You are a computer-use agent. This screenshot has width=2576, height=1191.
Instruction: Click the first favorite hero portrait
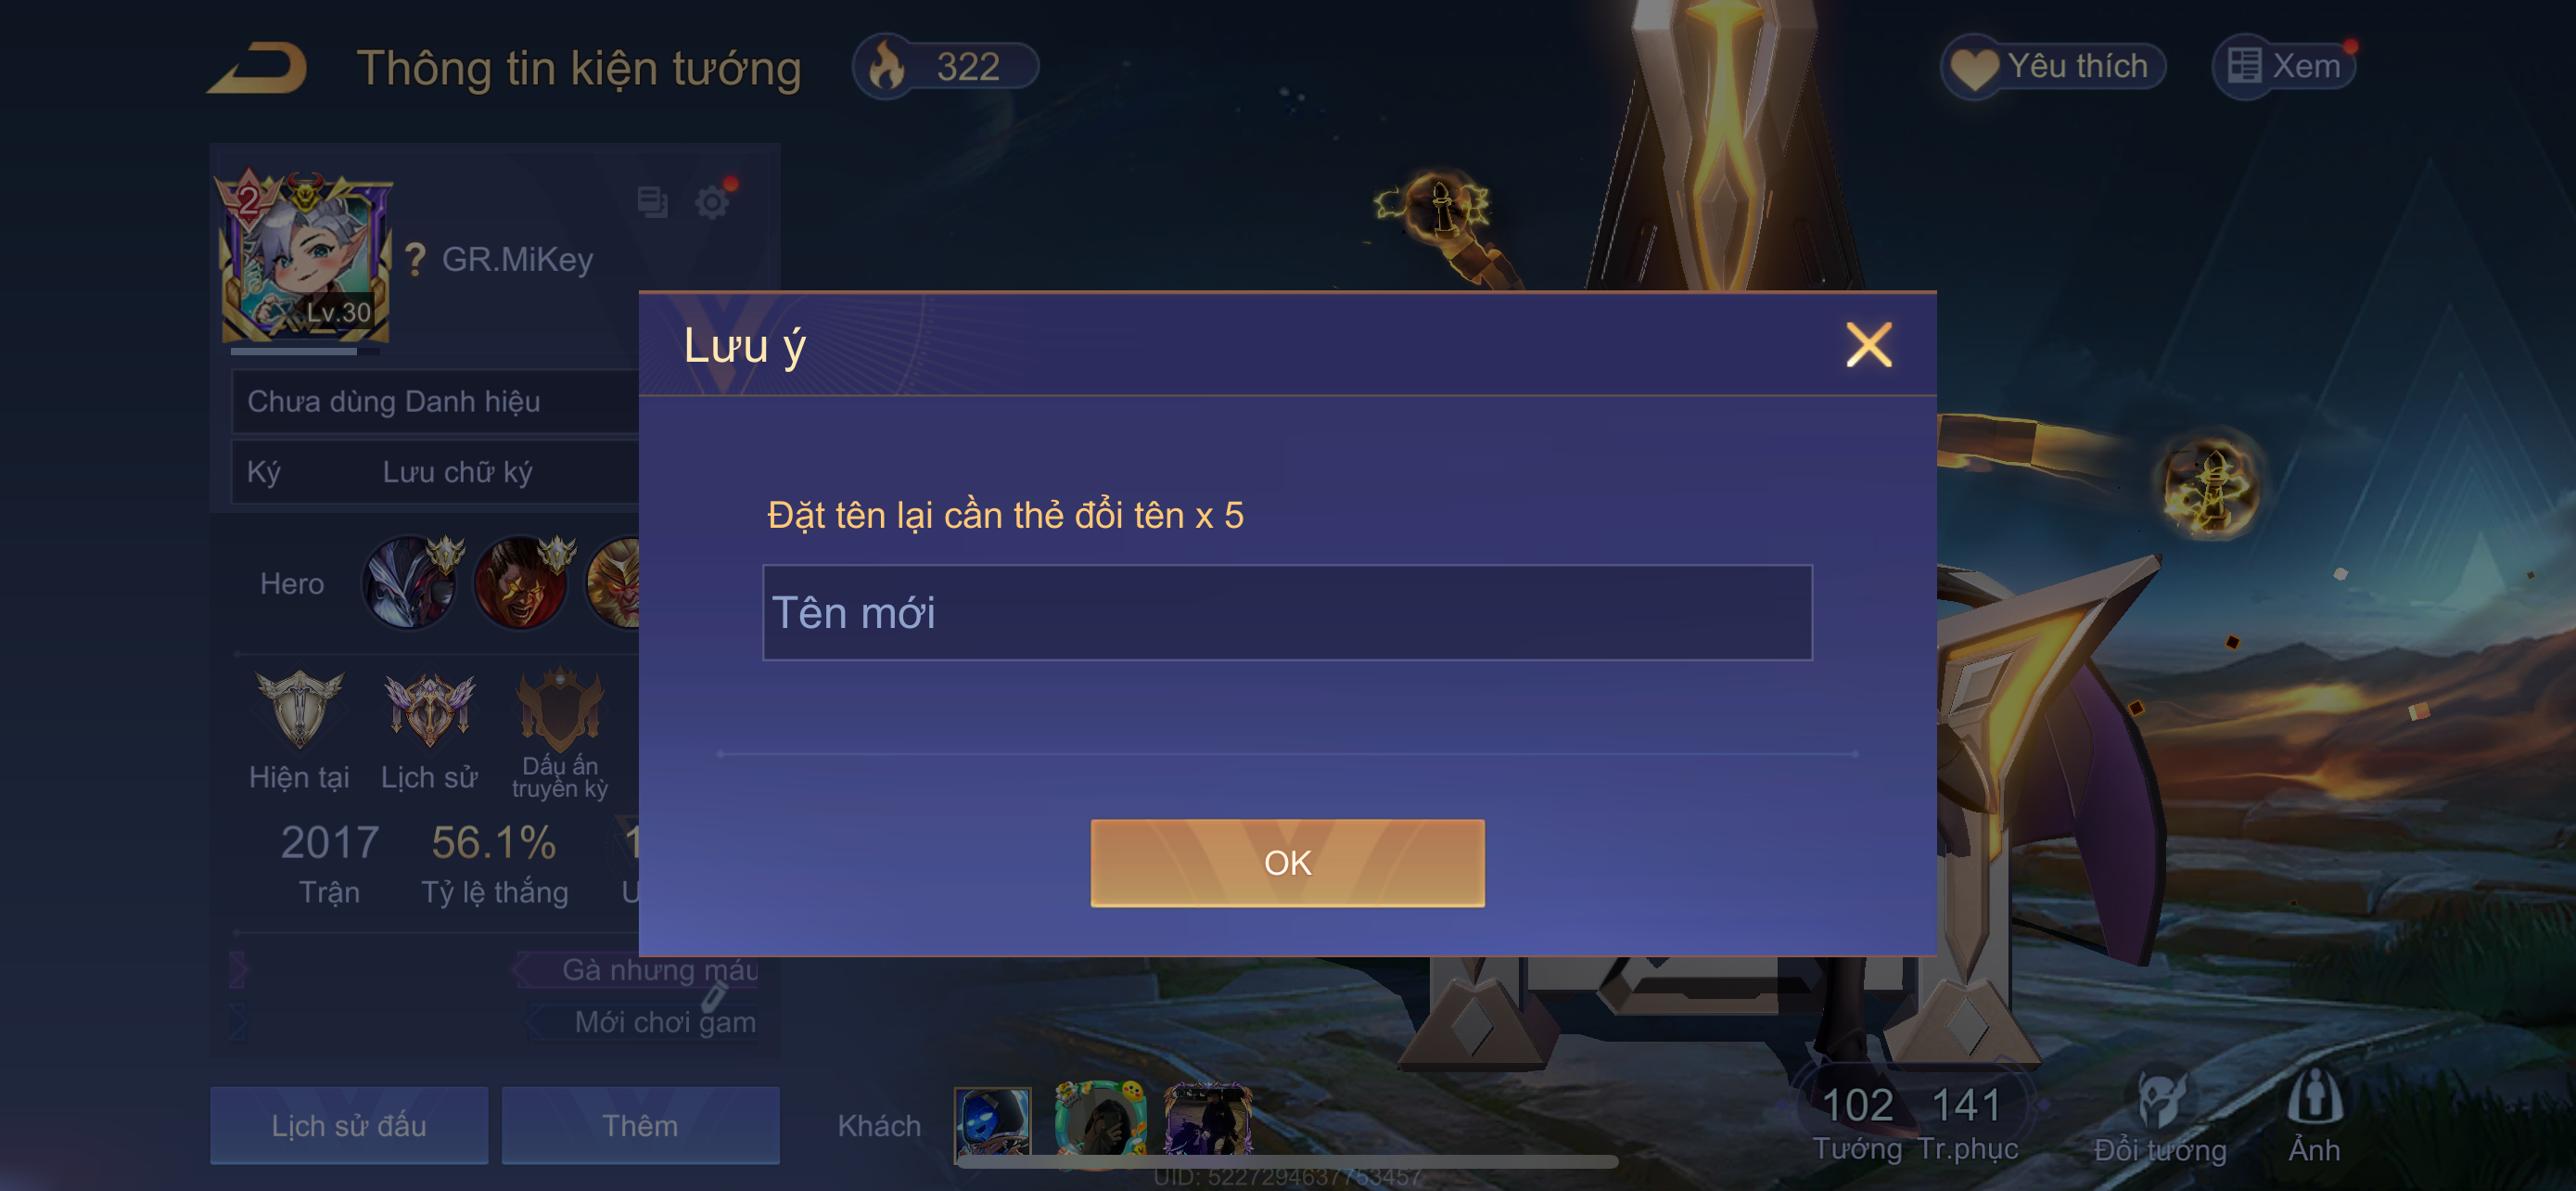tap(412, 582)
